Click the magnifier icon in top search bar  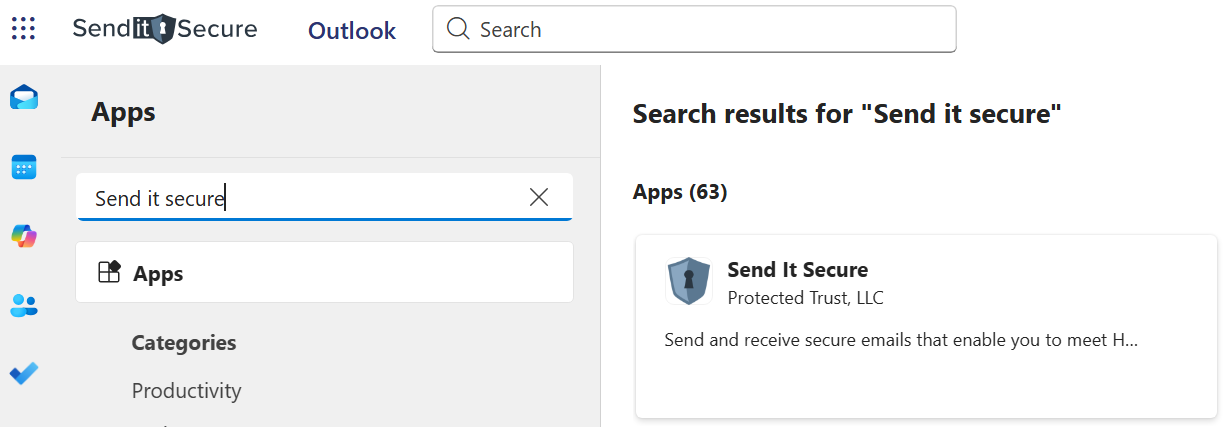click(459, 29)
